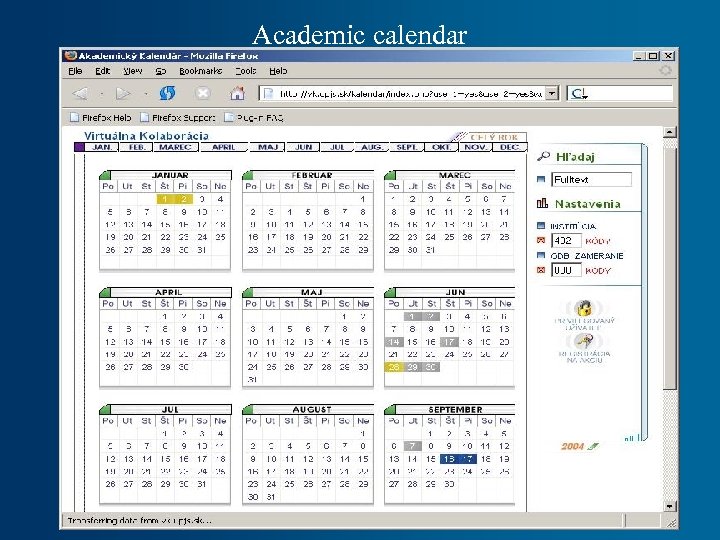Open the Back button history dropdown arrow

pos(101,94)
